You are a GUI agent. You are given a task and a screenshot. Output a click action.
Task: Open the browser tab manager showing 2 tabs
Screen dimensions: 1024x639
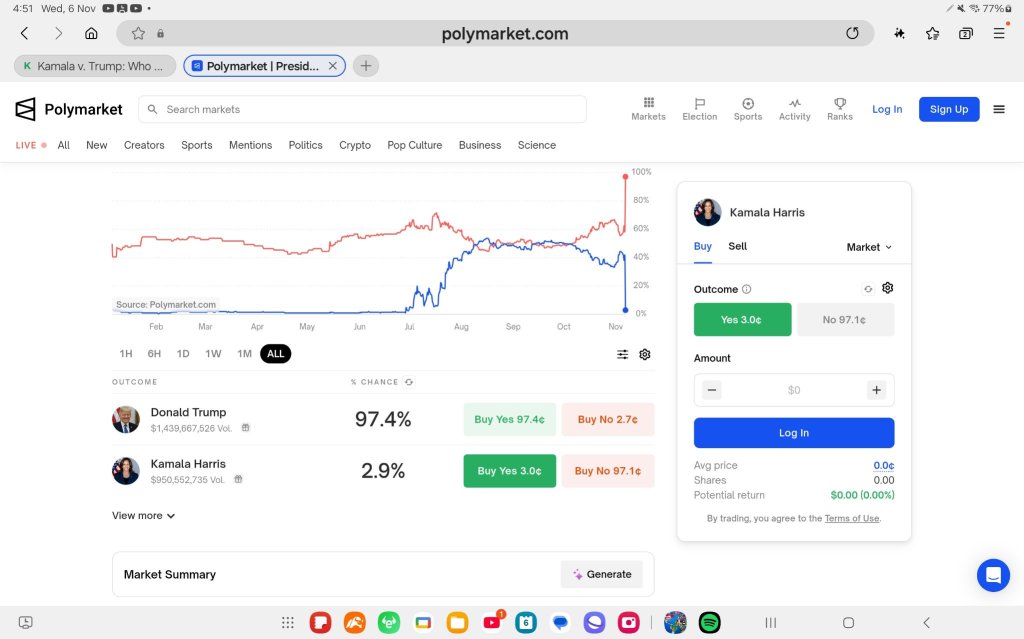tap(966, 33)
